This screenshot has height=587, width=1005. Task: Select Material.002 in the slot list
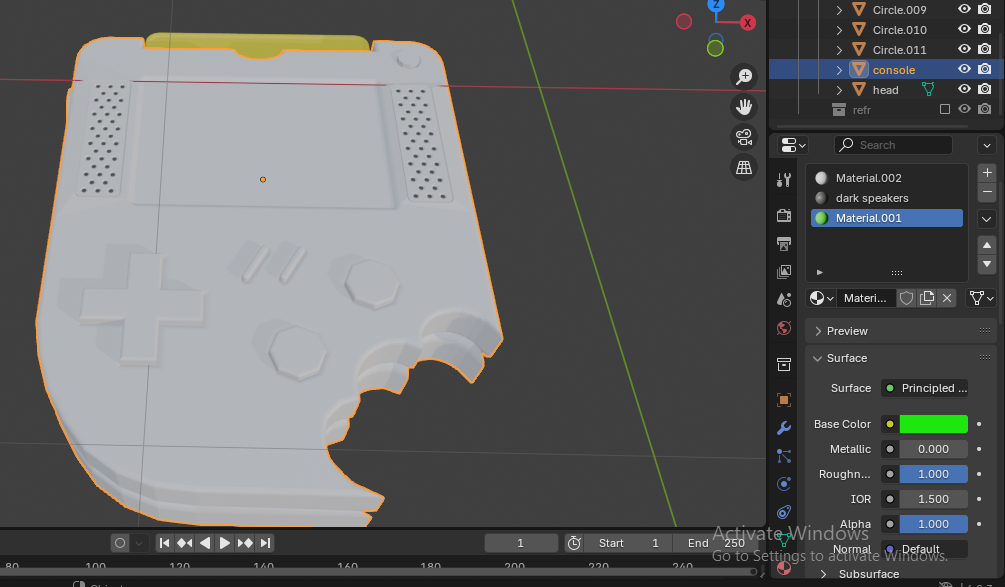(868, 178)
